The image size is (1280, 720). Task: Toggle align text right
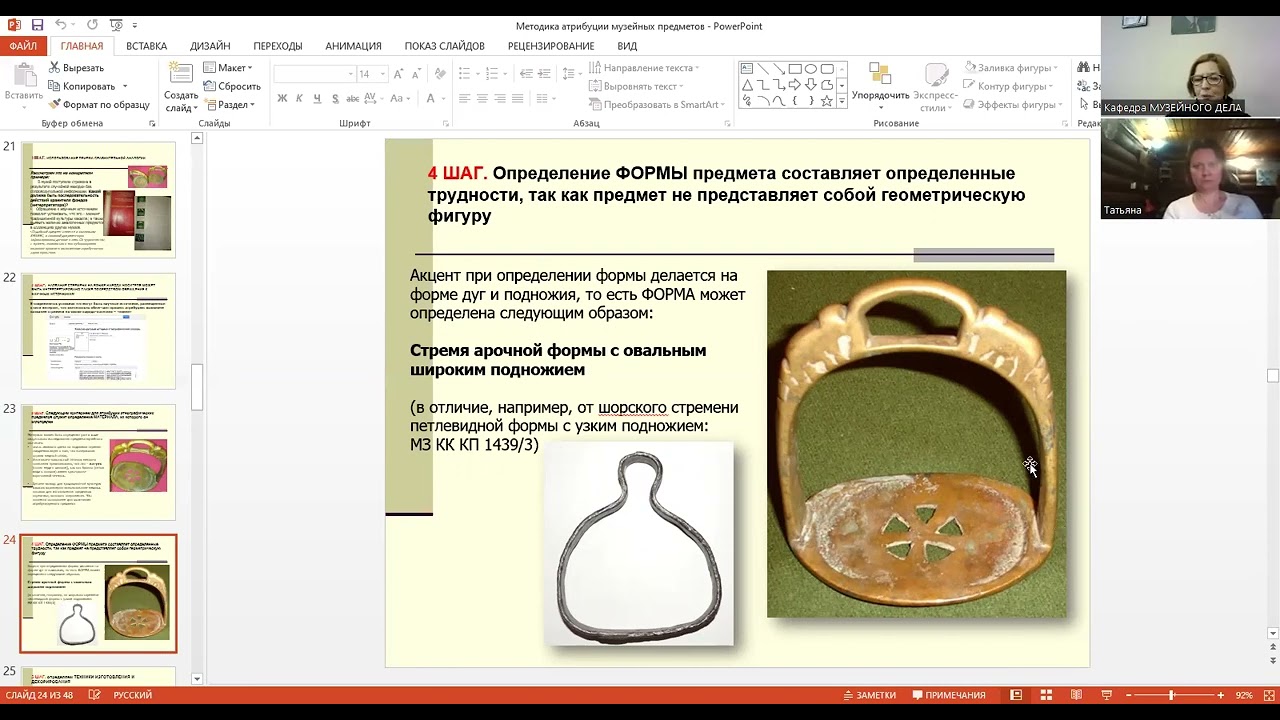[x=500, y=98]
